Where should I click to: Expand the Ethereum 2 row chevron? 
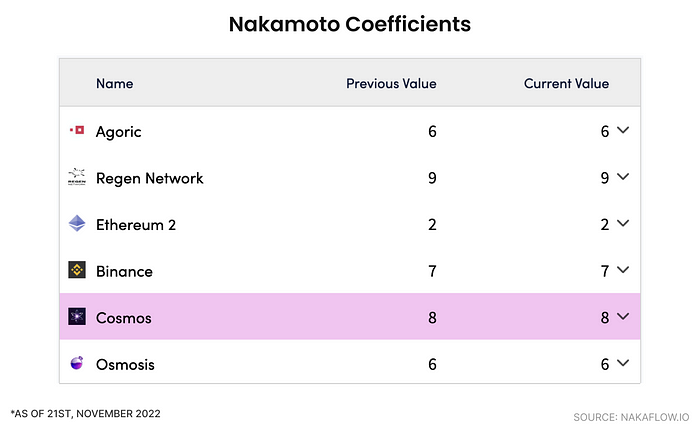tap(623, 223)
